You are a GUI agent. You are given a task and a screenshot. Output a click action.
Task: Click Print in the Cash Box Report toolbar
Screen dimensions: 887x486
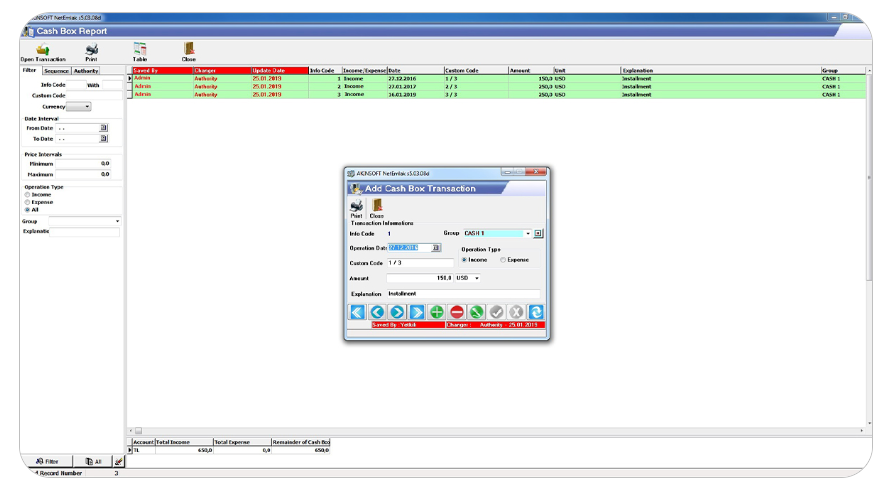pyautogui.click(x=92, y=53)
